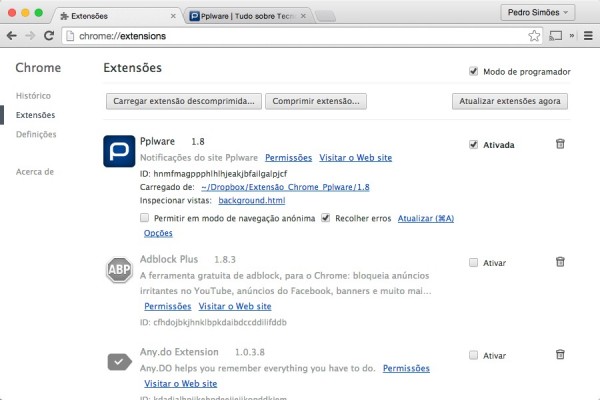Enable Any.do Extension with its Ativar checkbox
This screenshot has width=600, height=400.
tap(473, 355)
